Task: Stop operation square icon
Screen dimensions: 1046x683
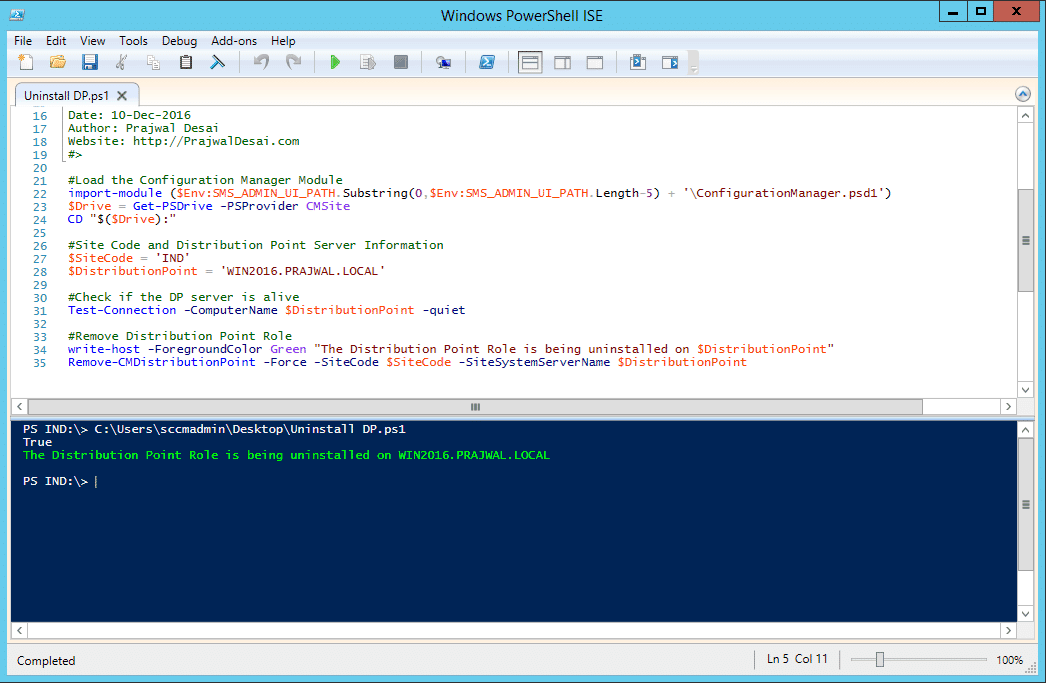Action: [x=400, y=63]
